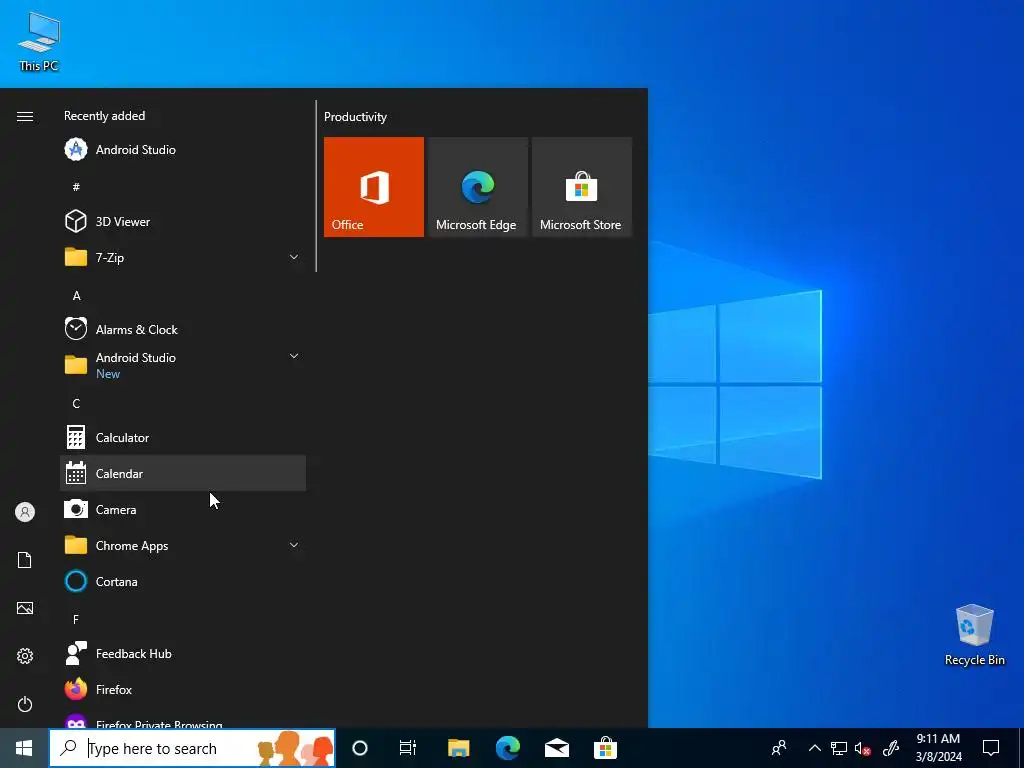Viewport: 1024px width, 768px height.
Task: Open Mail from the taskbar
Action: [557, 748]
